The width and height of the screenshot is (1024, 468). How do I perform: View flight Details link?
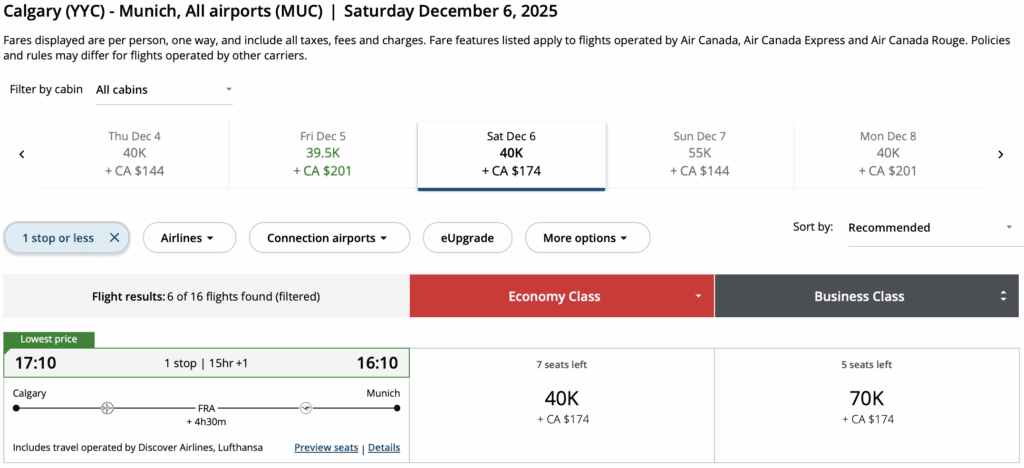click(384, 448)
